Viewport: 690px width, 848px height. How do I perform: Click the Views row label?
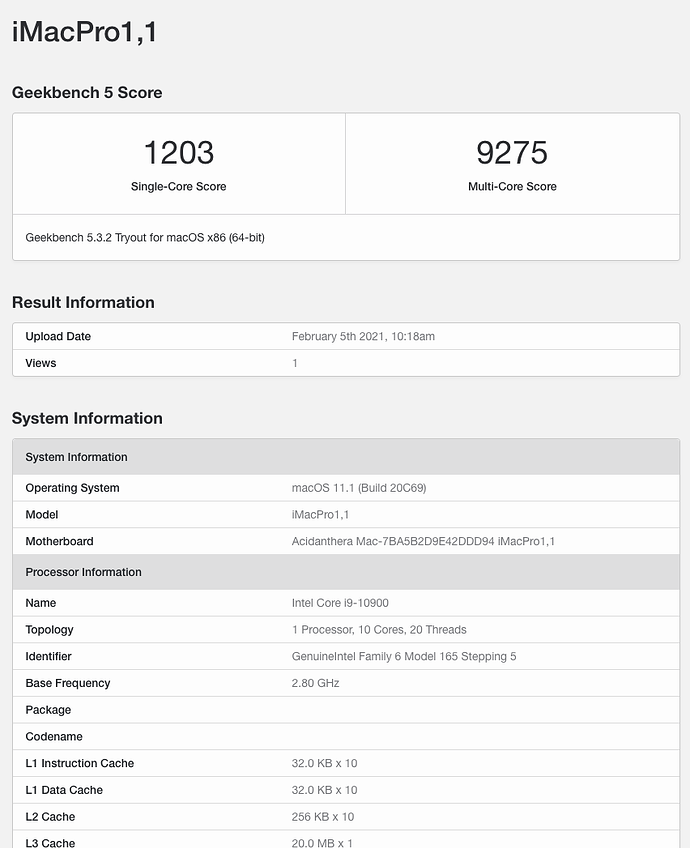click(x=41, y=363)
